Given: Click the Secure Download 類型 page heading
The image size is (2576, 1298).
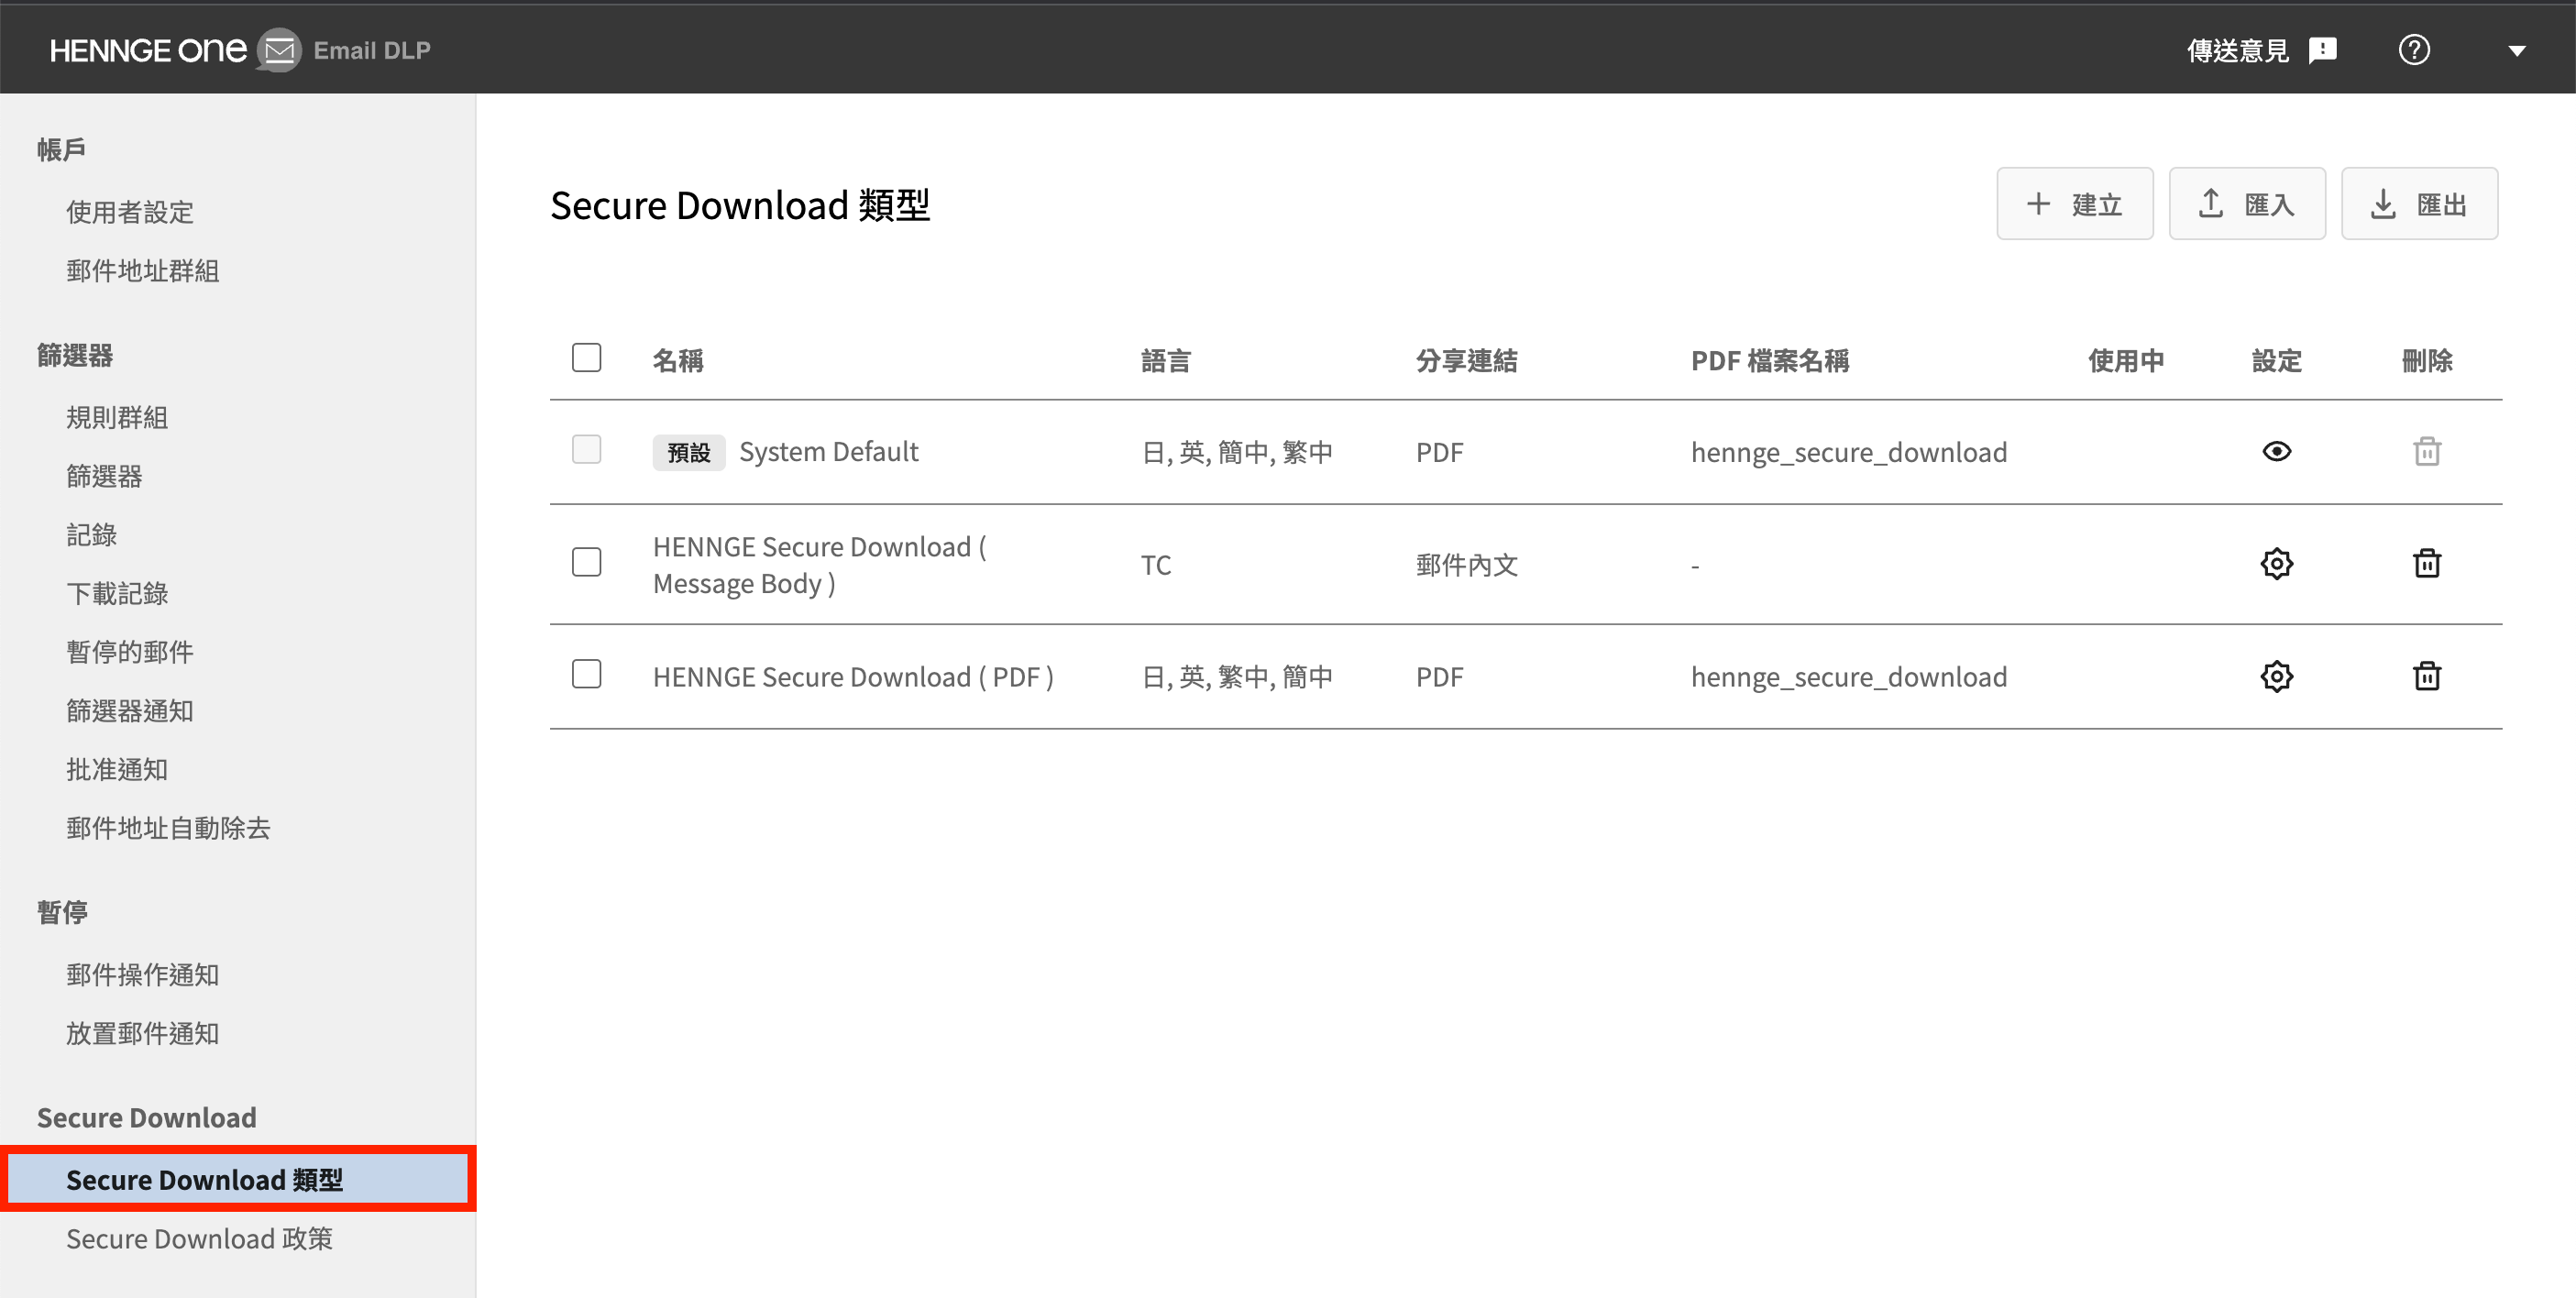Looking at the screenshot, I should 740,205.
